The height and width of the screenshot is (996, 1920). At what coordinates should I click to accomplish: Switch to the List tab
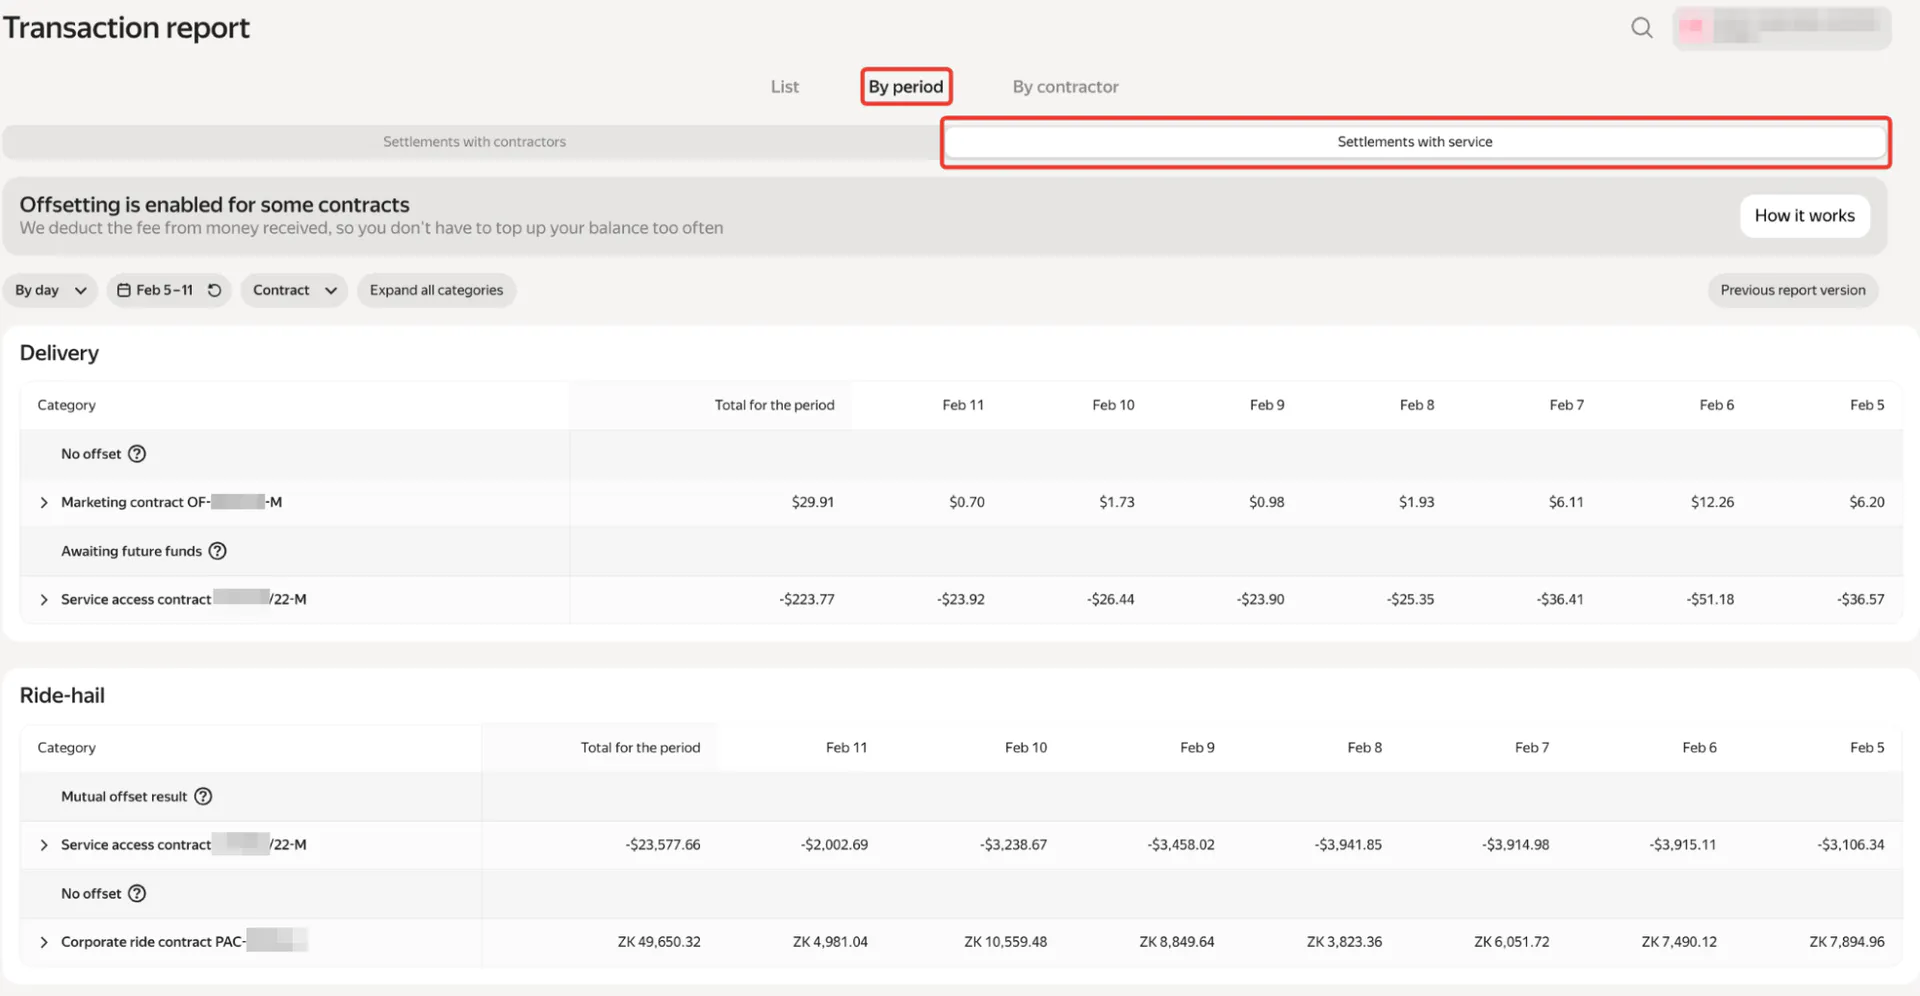click(785, 87)
